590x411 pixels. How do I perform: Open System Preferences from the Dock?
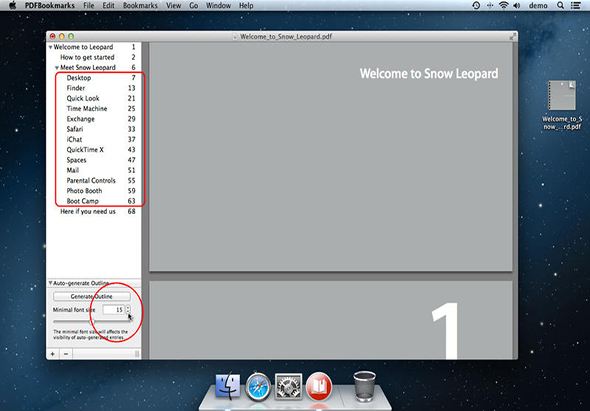click(x=288, y=386)
